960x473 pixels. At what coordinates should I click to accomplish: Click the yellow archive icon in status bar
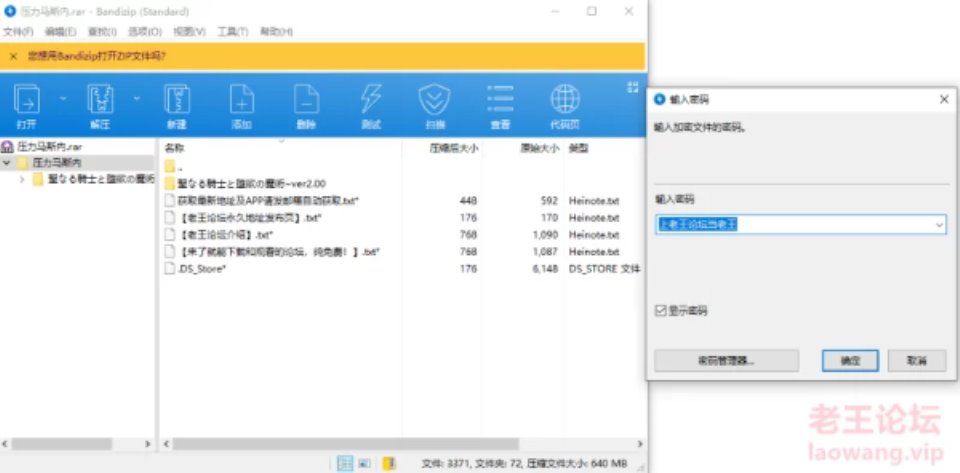389,463
